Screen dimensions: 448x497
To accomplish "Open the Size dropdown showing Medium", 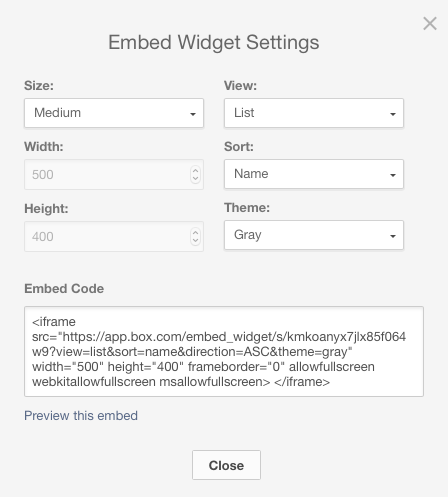I will point(114,113).
